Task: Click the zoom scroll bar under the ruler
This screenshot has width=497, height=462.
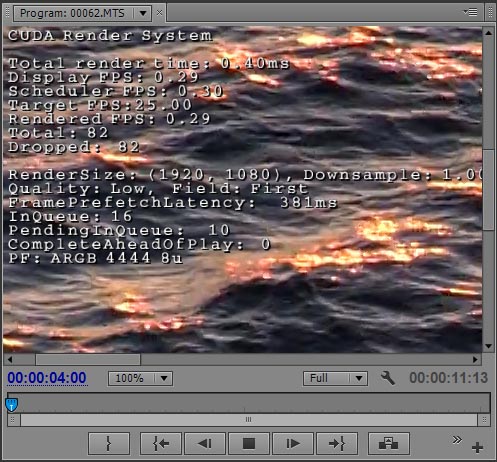Action: click(x=249, y=420)
